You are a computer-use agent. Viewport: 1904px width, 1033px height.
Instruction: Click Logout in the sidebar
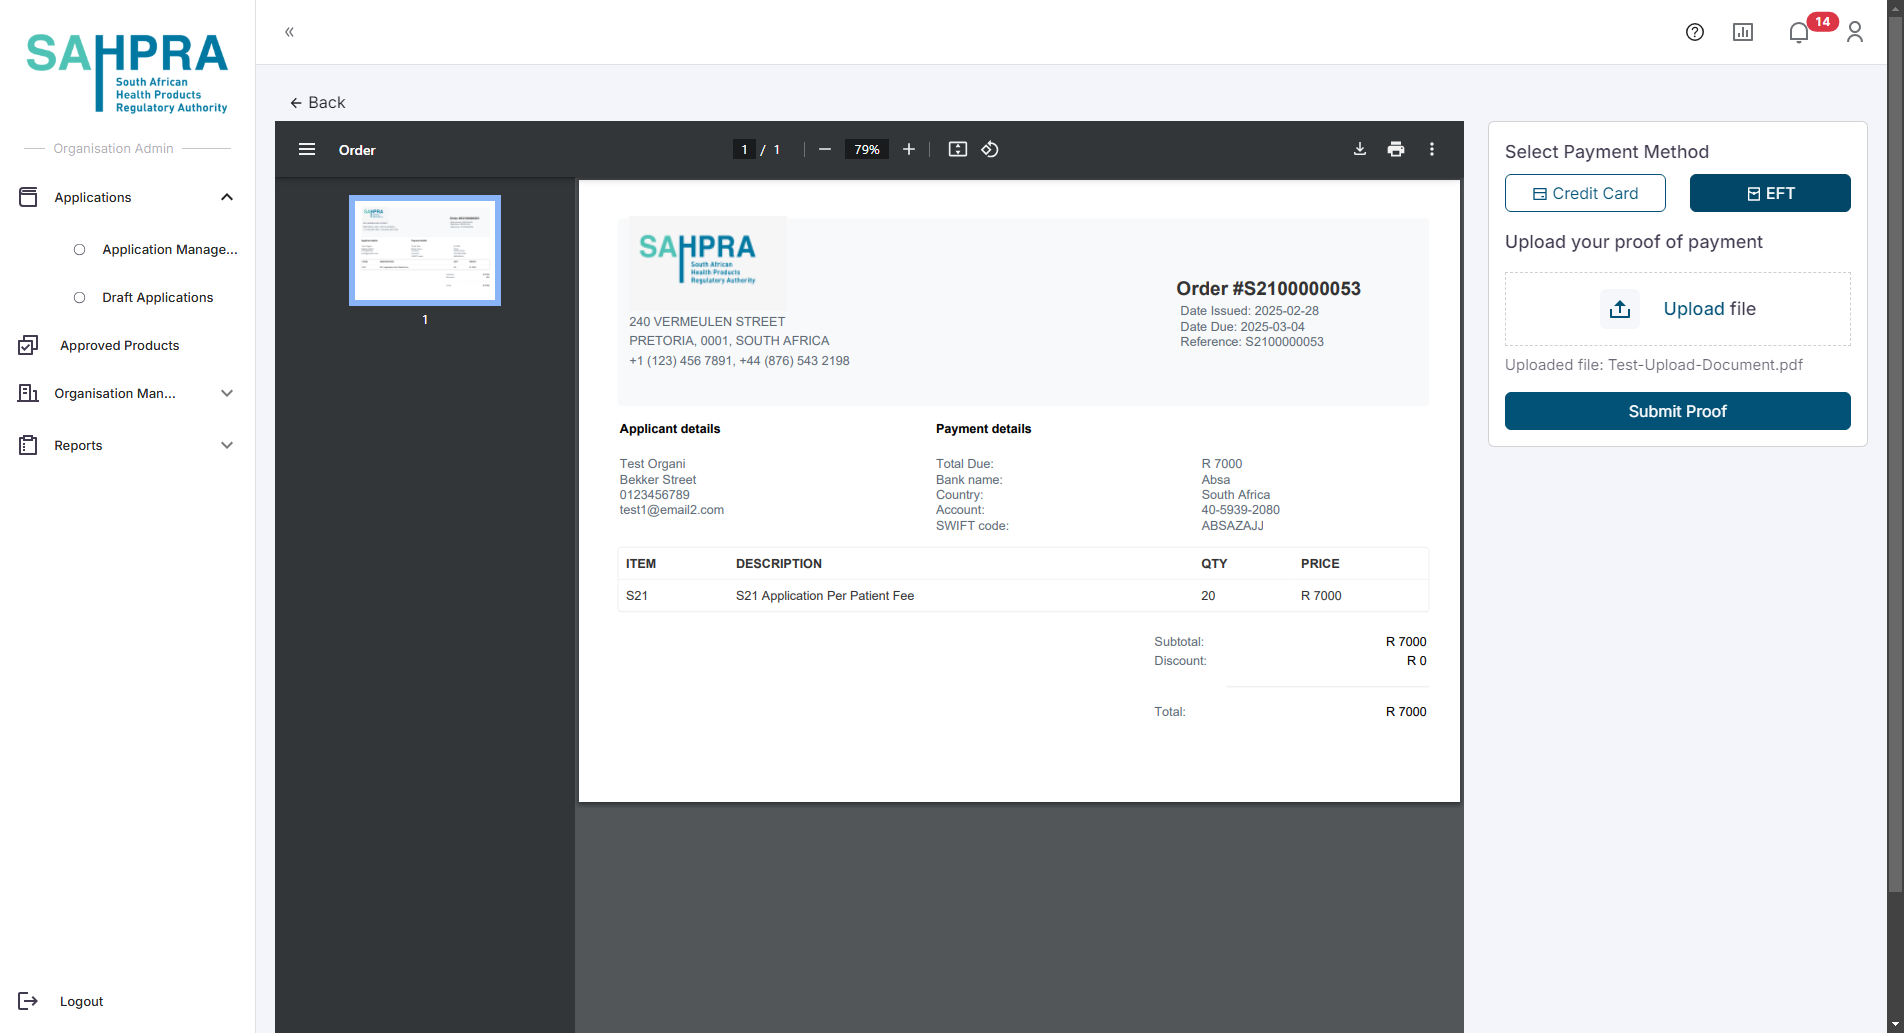81,1001
